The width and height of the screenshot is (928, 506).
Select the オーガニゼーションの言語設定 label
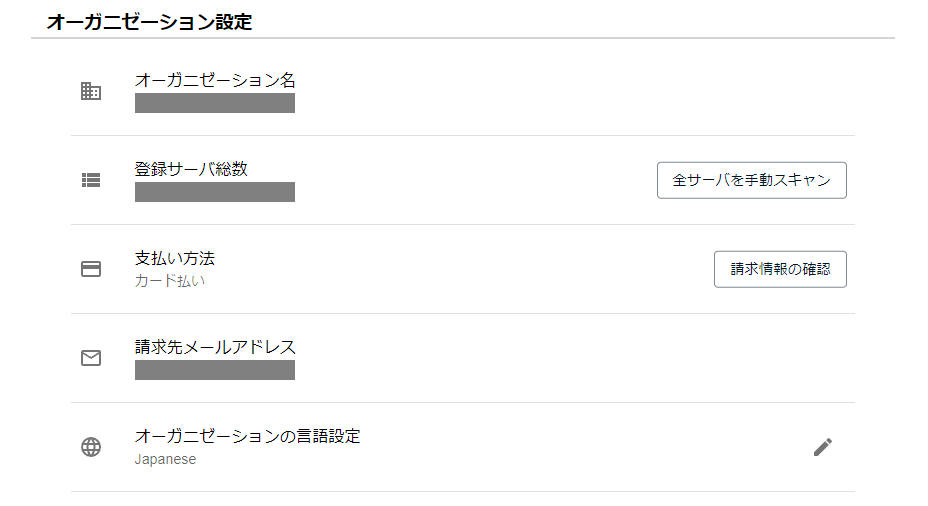pyautogui.click(x=247, y=436)
